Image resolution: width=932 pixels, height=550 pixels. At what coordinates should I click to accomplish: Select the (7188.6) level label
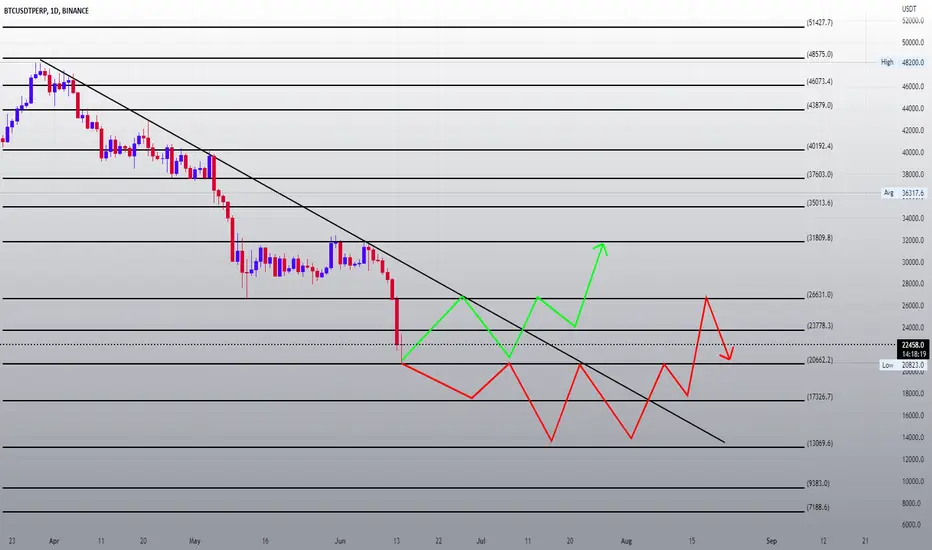818,507
